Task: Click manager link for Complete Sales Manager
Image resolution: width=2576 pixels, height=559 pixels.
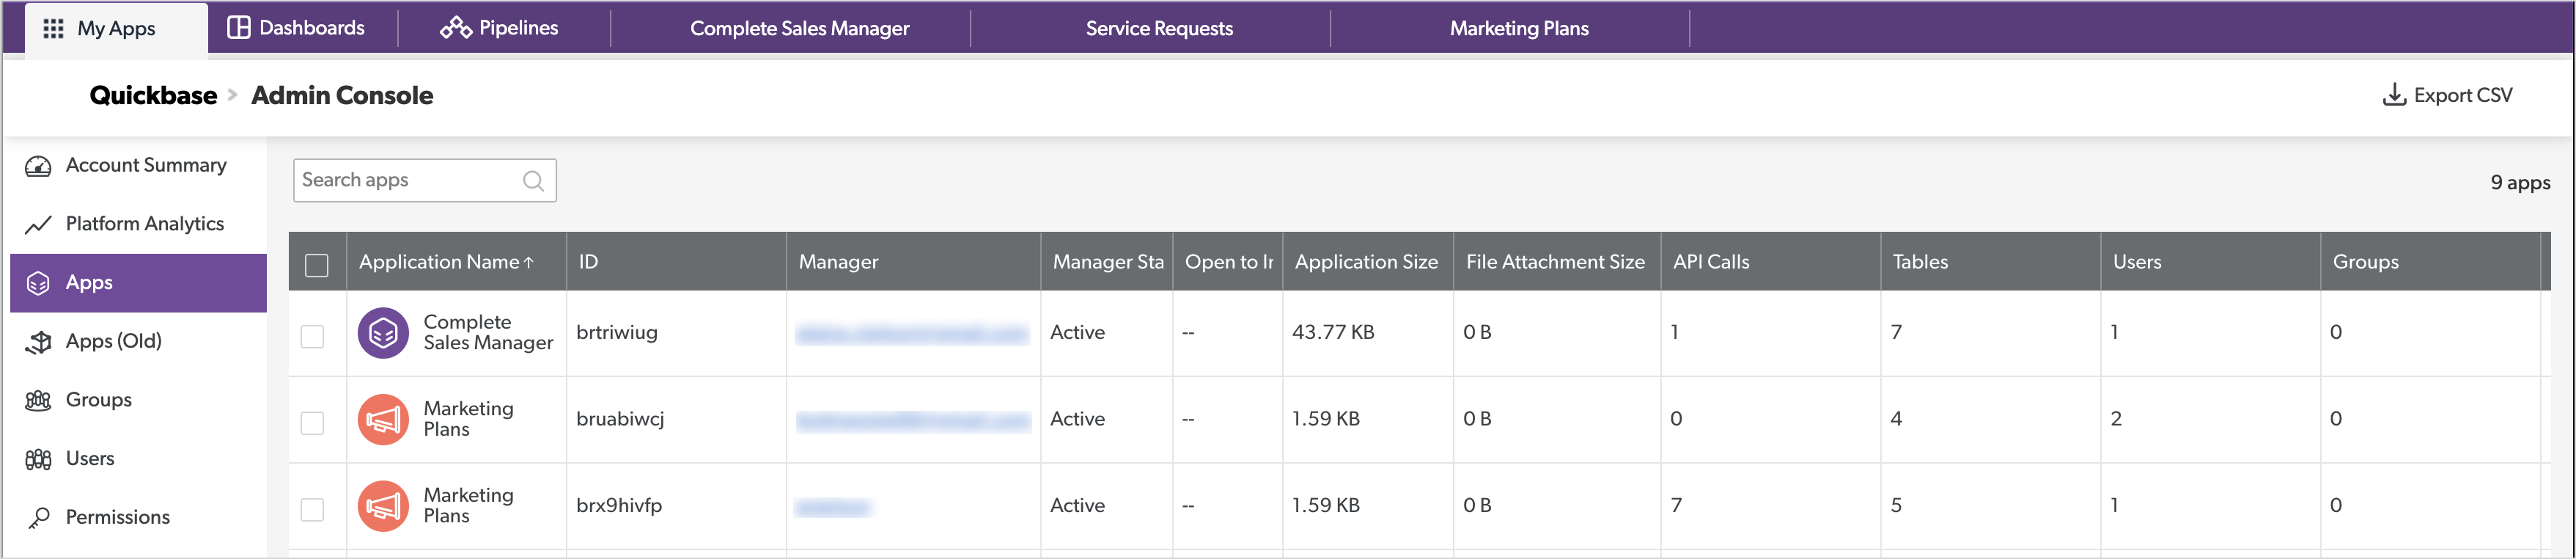Action: click(912, 334)
